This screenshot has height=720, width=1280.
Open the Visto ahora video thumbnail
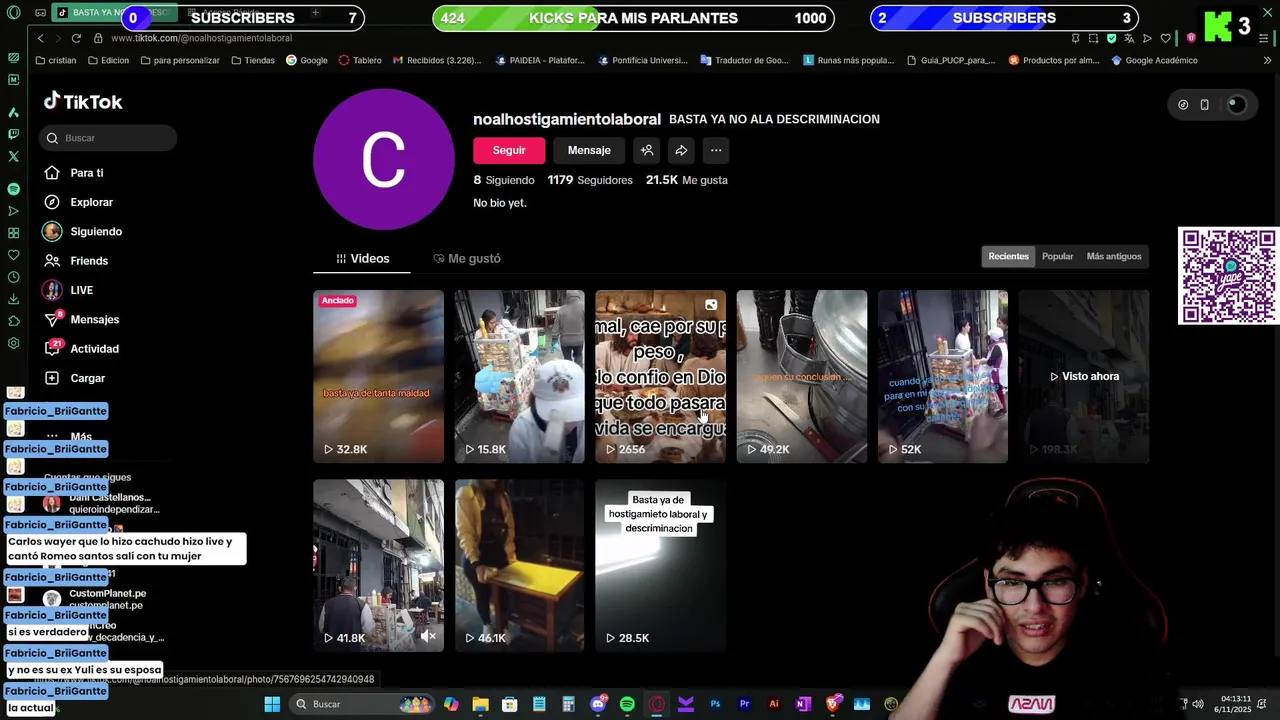[1084, 376]
